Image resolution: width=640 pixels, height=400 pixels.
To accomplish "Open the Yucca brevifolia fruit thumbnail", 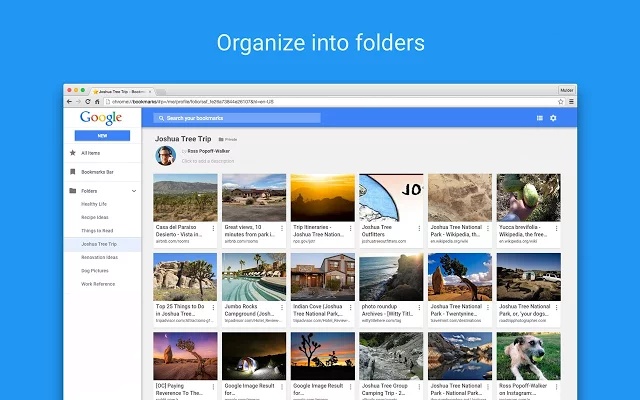I will [529, 198].
